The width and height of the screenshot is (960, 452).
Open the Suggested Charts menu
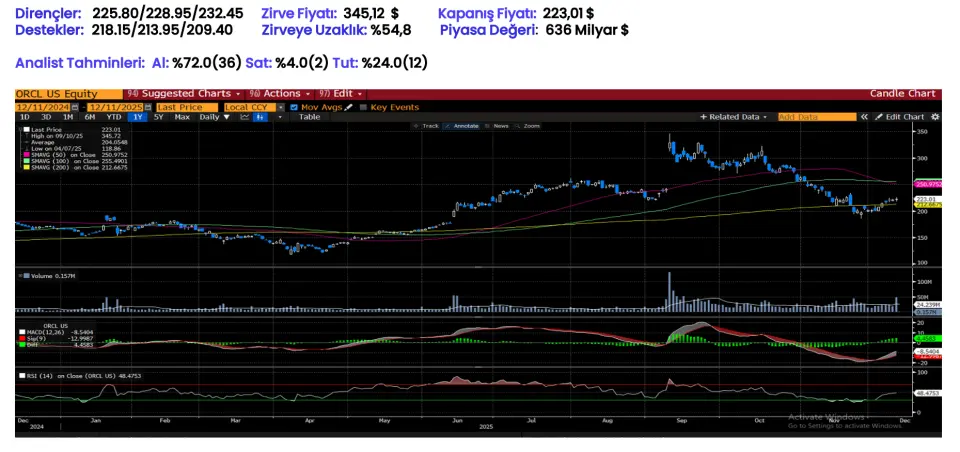point(179,93)
